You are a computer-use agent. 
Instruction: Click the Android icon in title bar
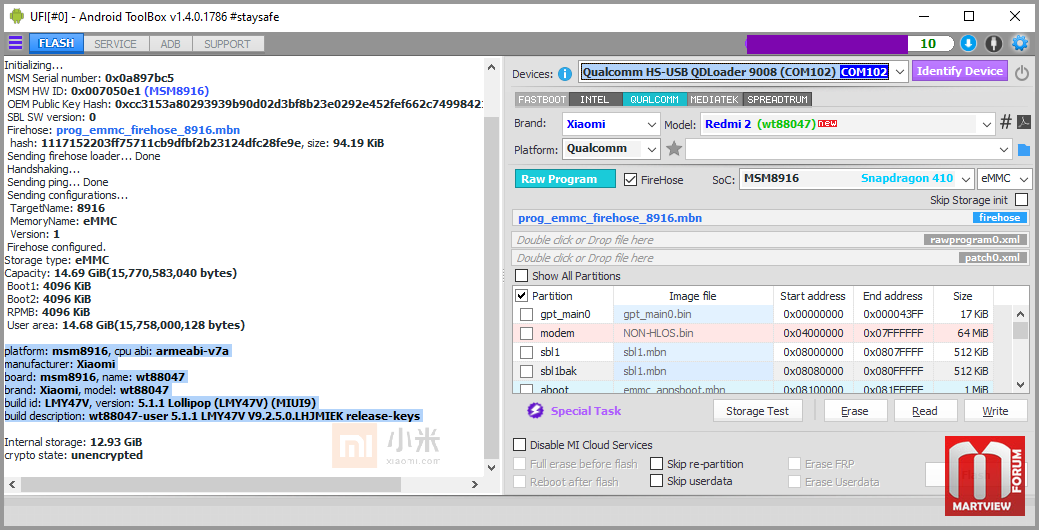click(17, 16)
